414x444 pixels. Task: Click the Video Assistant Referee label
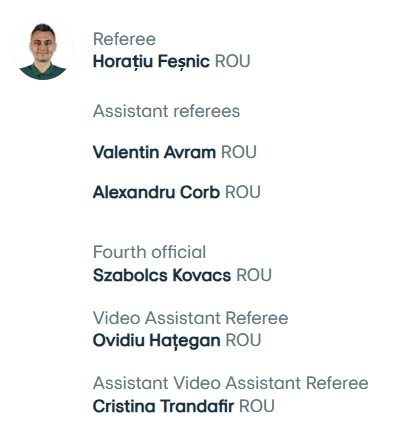point(191,318)
